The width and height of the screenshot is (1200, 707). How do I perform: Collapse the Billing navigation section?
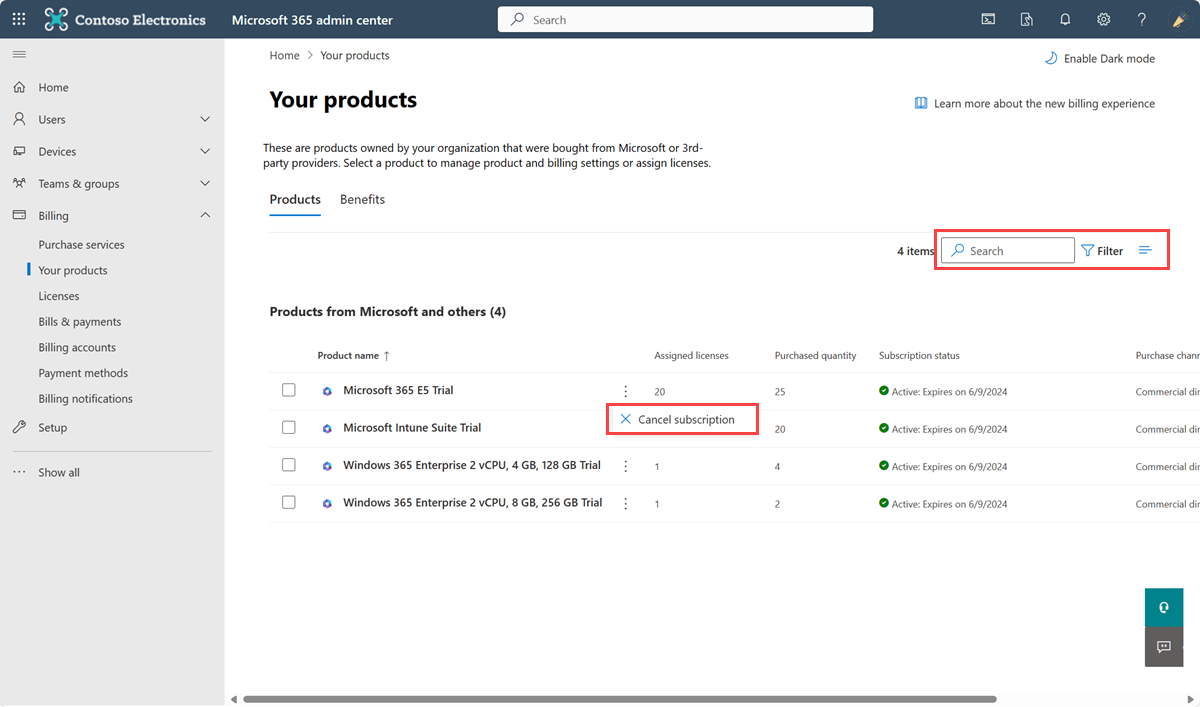[x=205, y=215]
